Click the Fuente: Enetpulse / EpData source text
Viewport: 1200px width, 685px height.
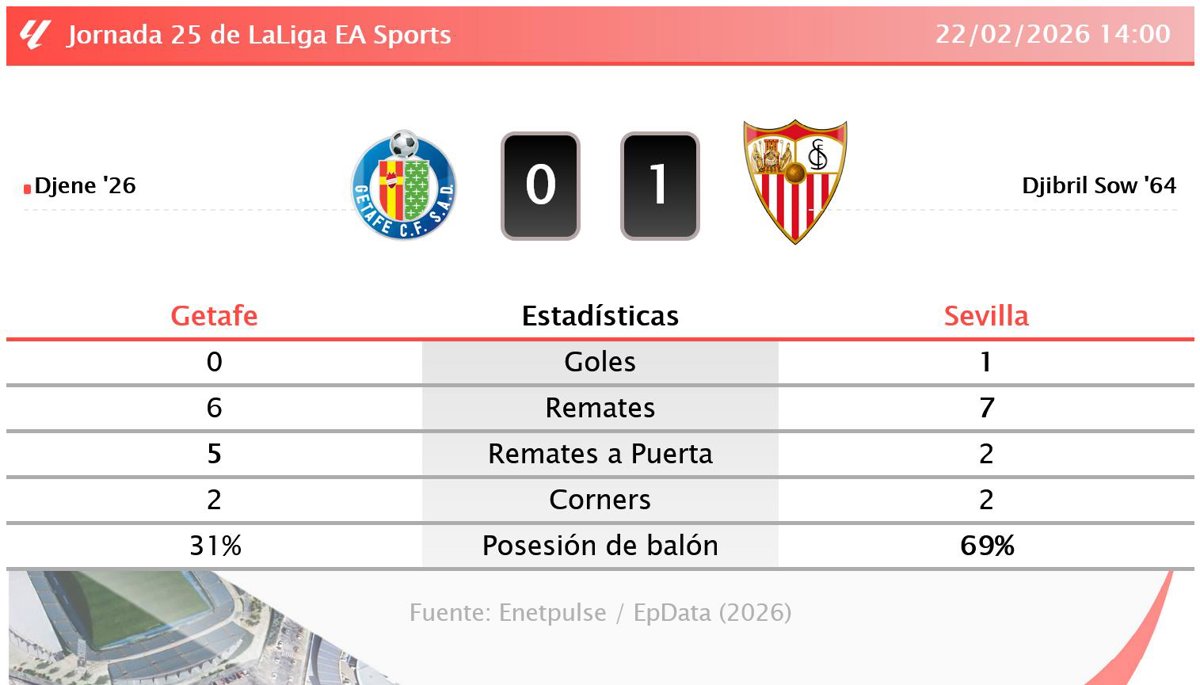point(600,613)
